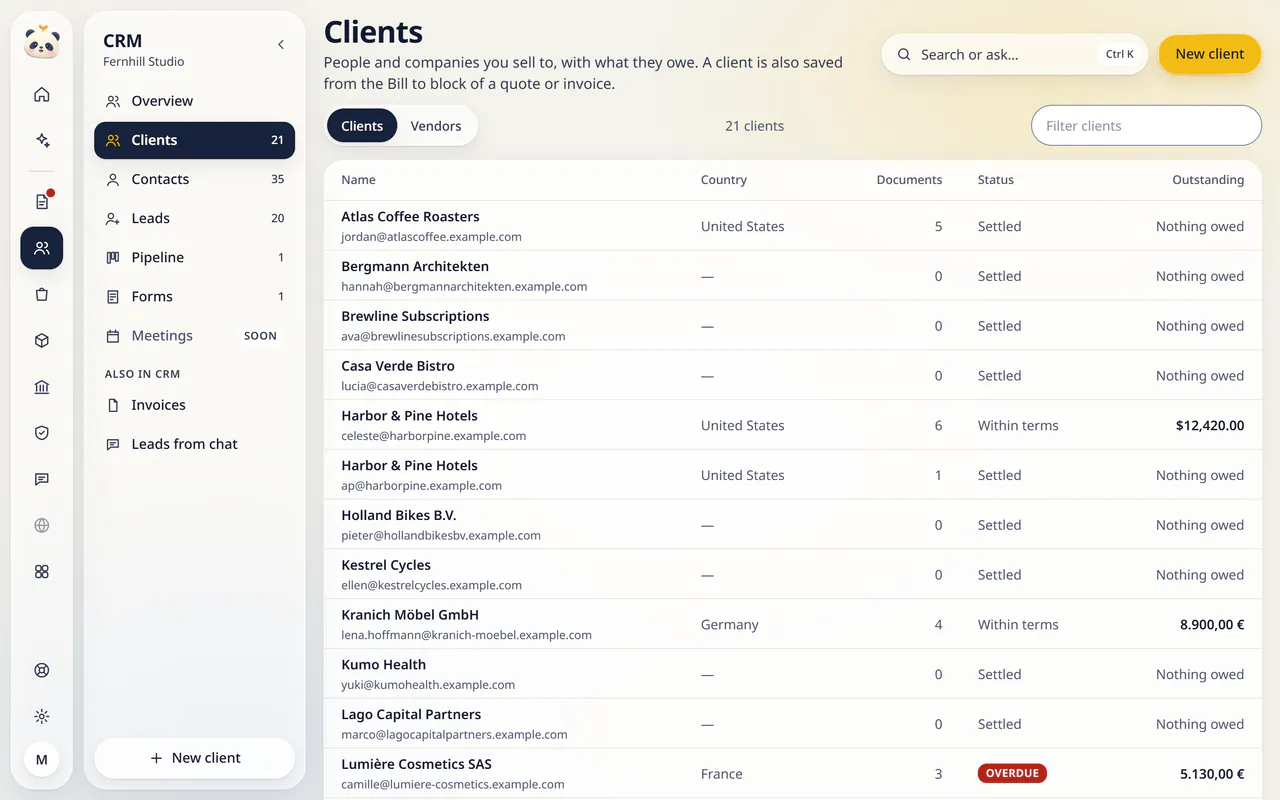Sort by the Country column header
This screenshot has width=1280, height=800.
724,180
